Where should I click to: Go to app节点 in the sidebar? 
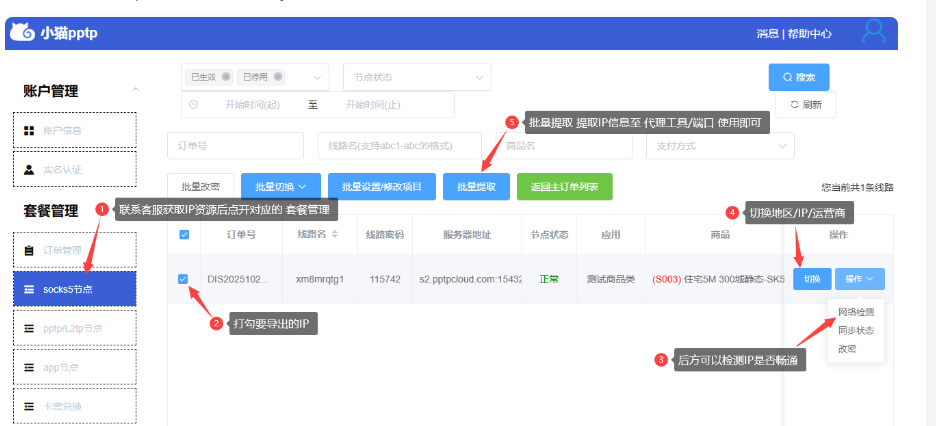75,368
